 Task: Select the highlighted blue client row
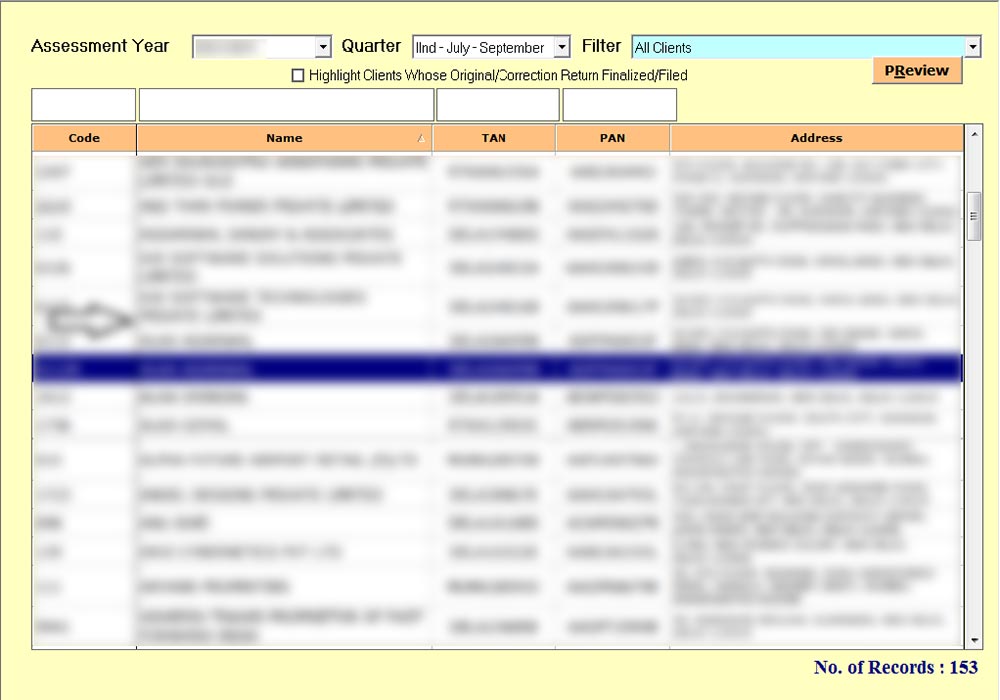pos(497,368)
